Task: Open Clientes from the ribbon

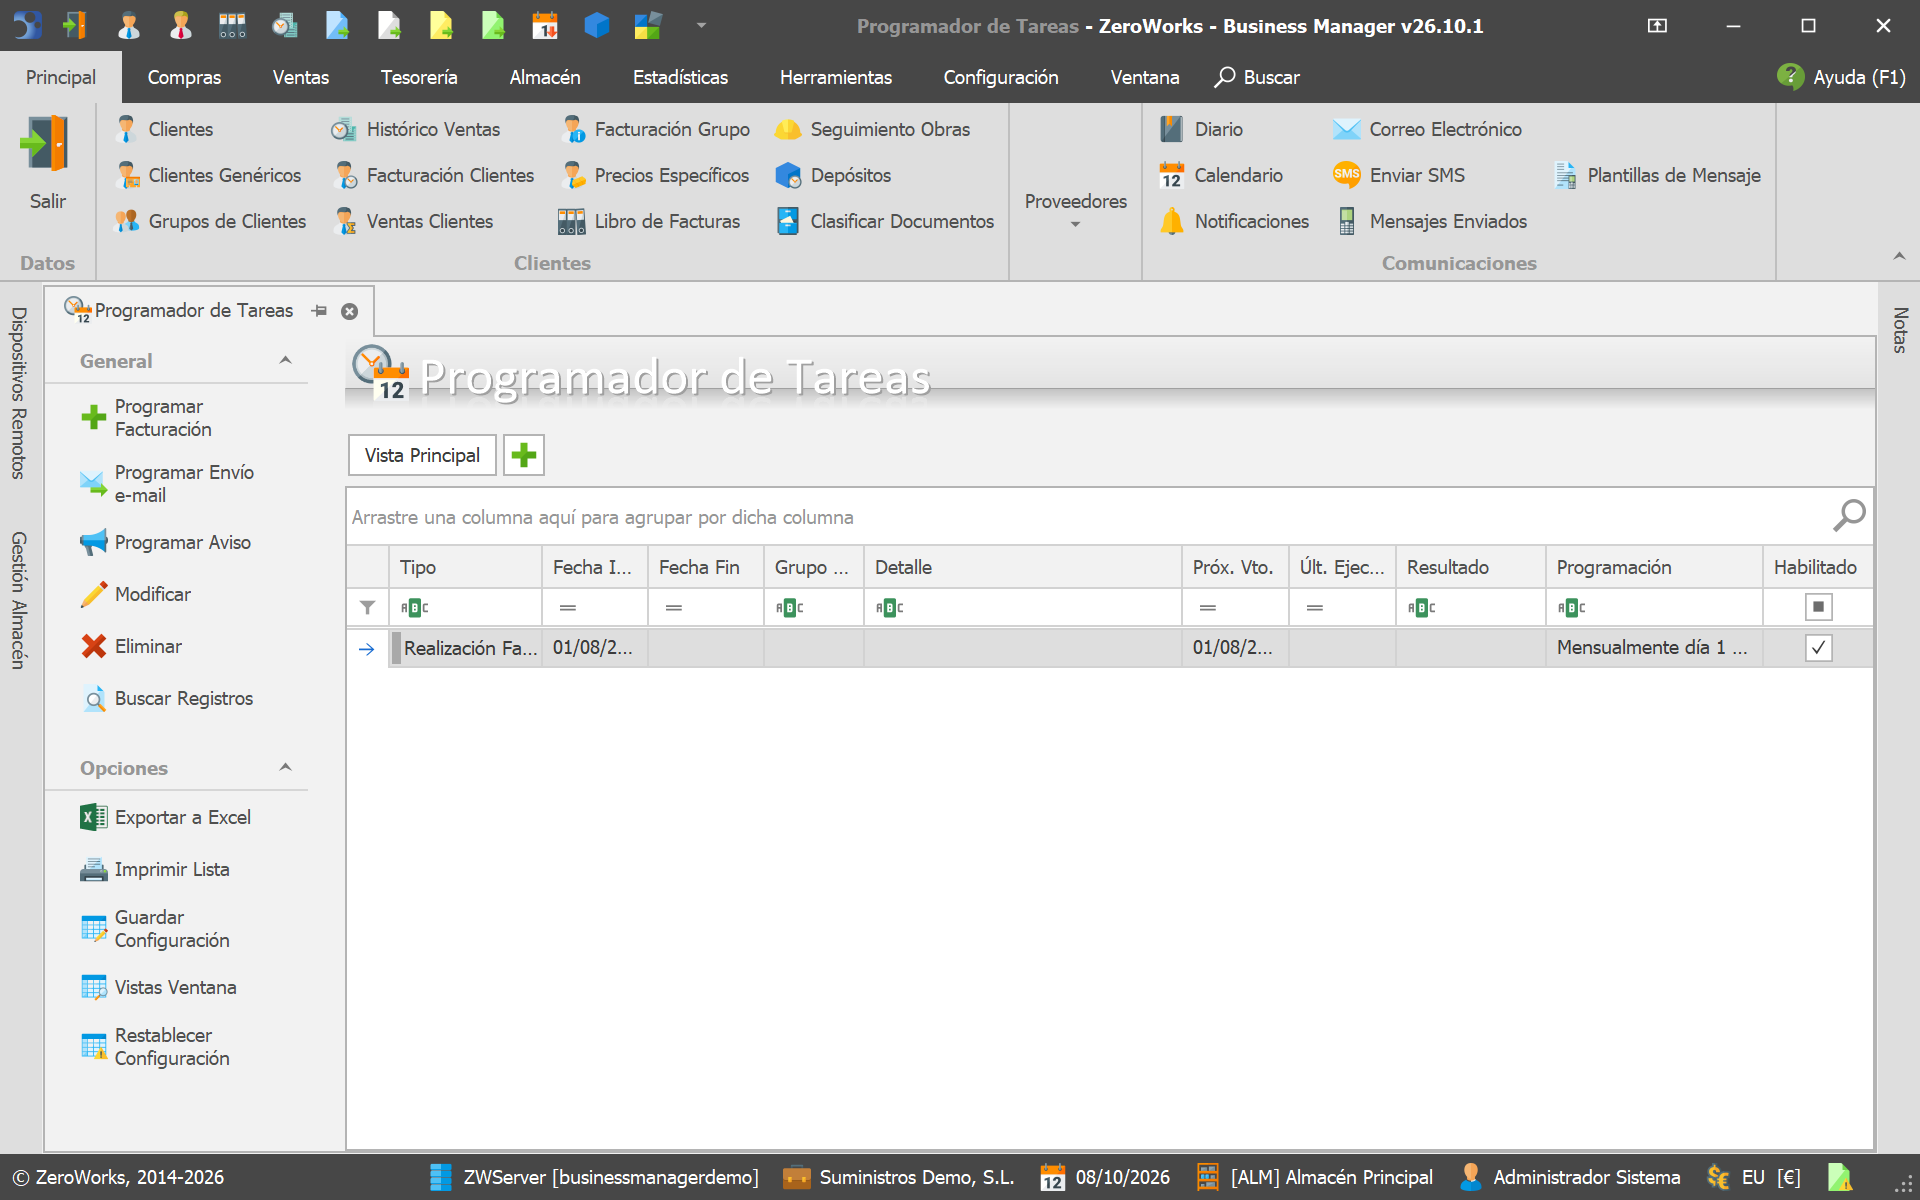Action: (165, 129)
